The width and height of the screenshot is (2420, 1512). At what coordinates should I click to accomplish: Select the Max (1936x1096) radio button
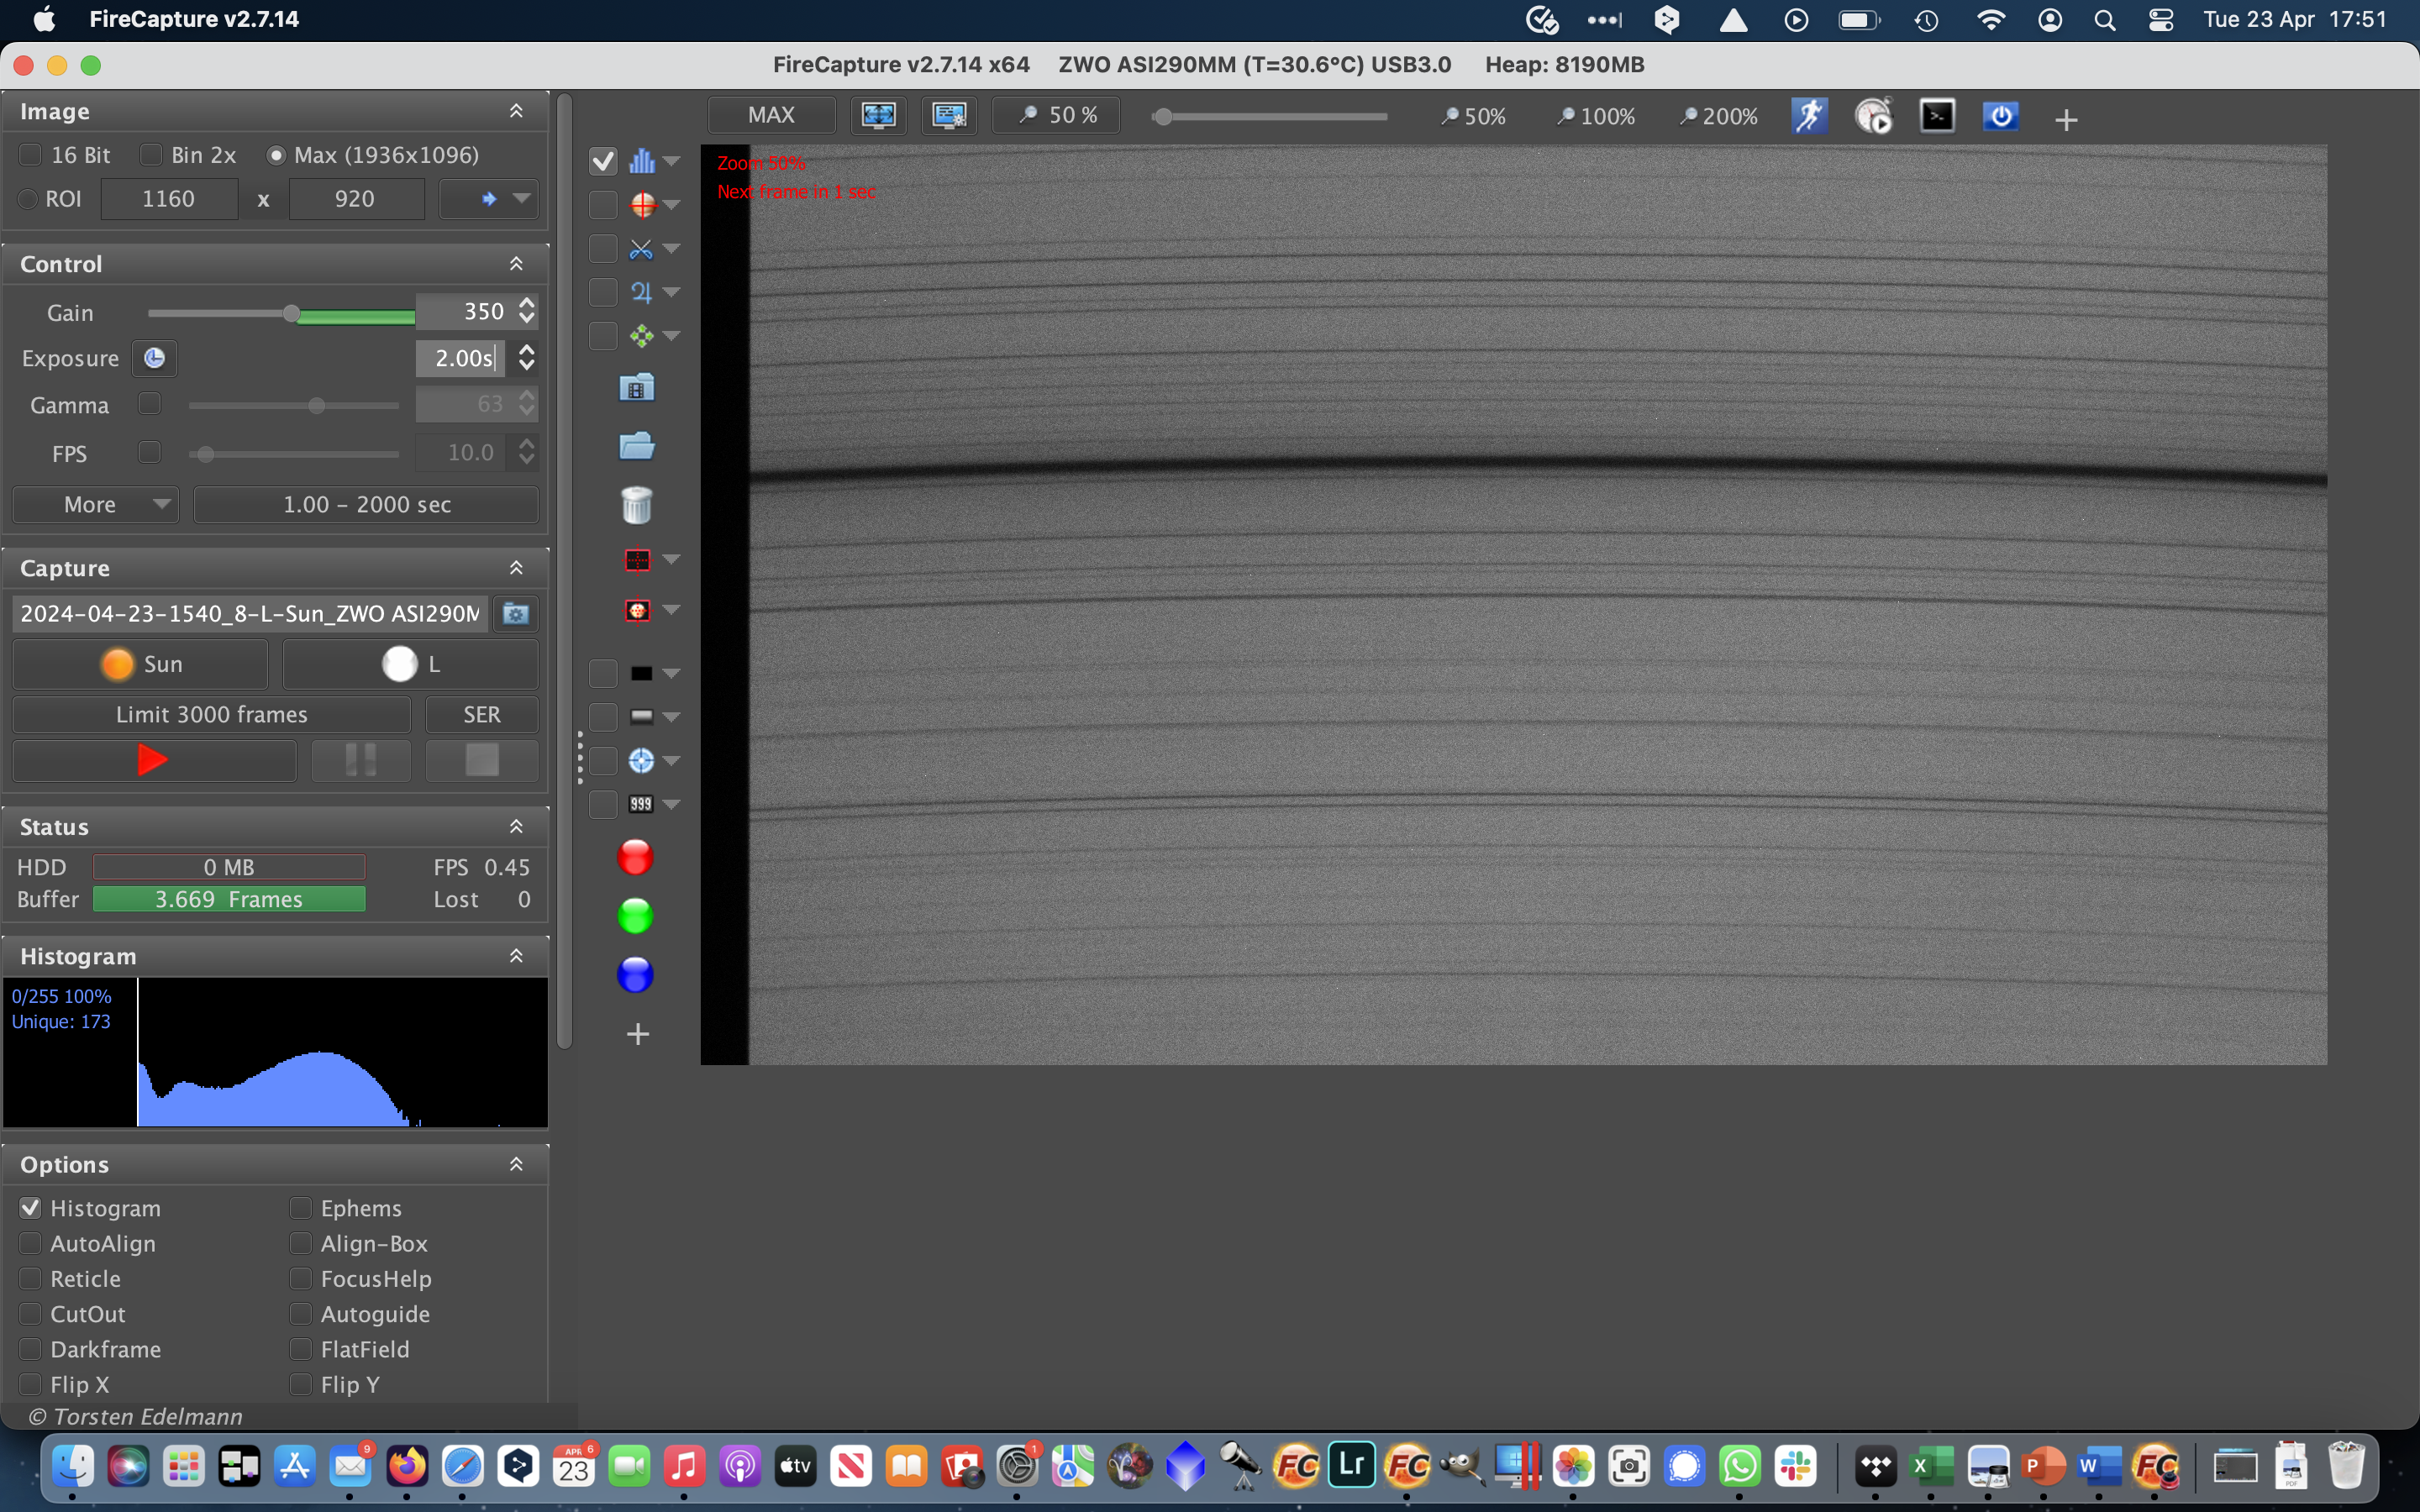click(277, 156)
